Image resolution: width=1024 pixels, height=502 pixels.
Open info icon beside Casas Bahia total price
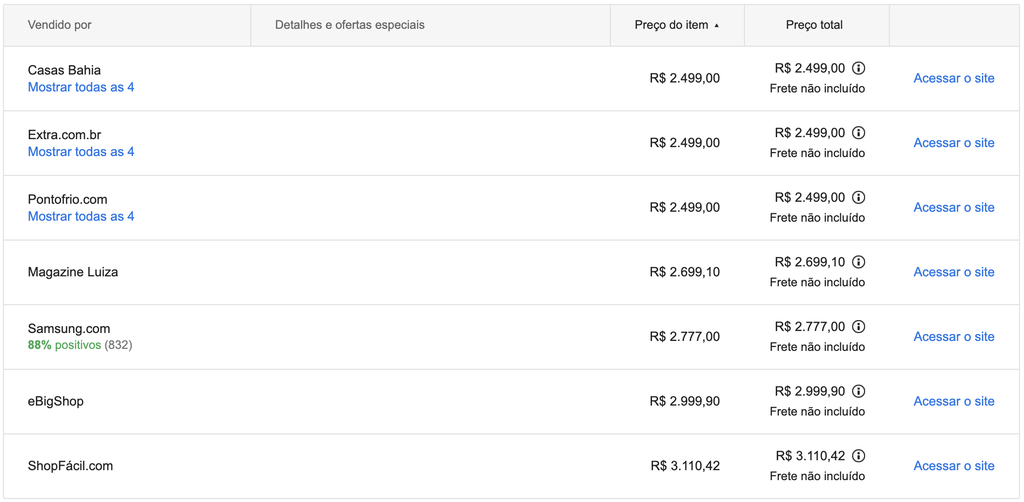(859, 68)
